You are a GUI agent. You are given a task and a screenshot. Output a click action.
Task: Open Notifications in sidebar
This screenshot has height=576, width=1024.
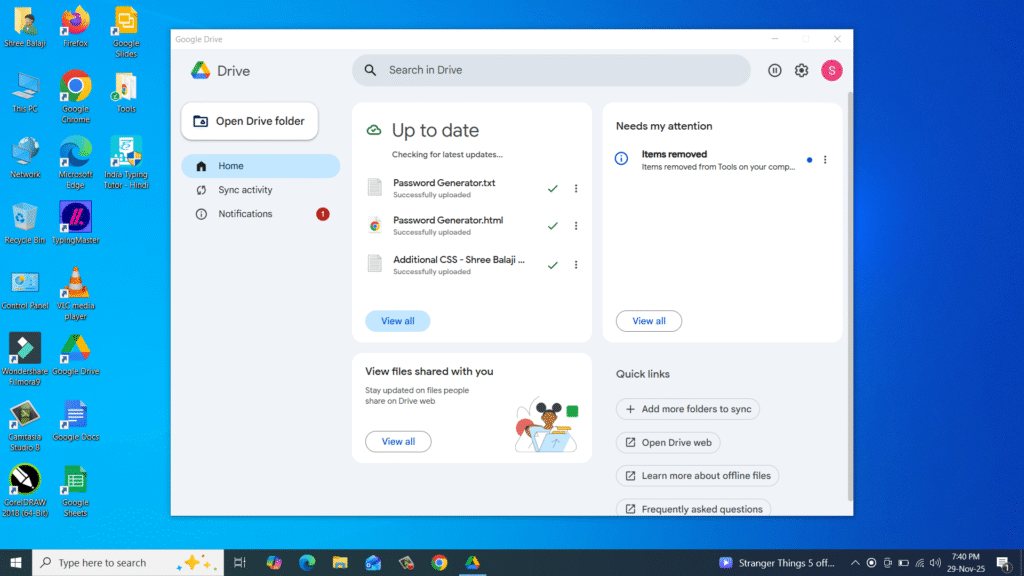coord(245,214)
